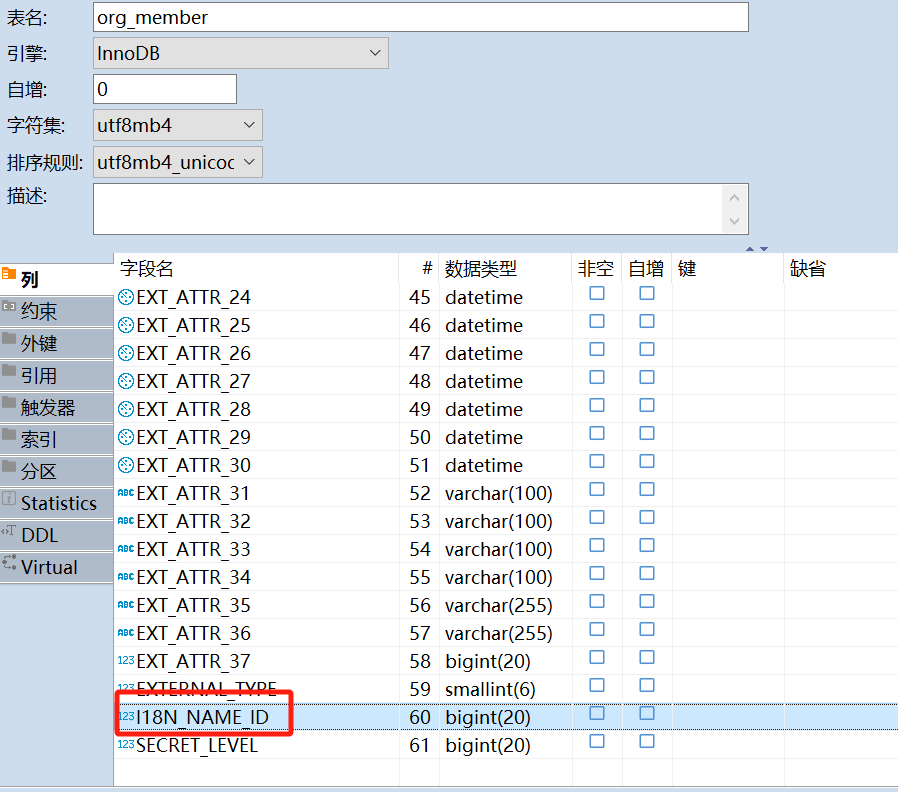Open the Virtual tab

tap(57, 568)
